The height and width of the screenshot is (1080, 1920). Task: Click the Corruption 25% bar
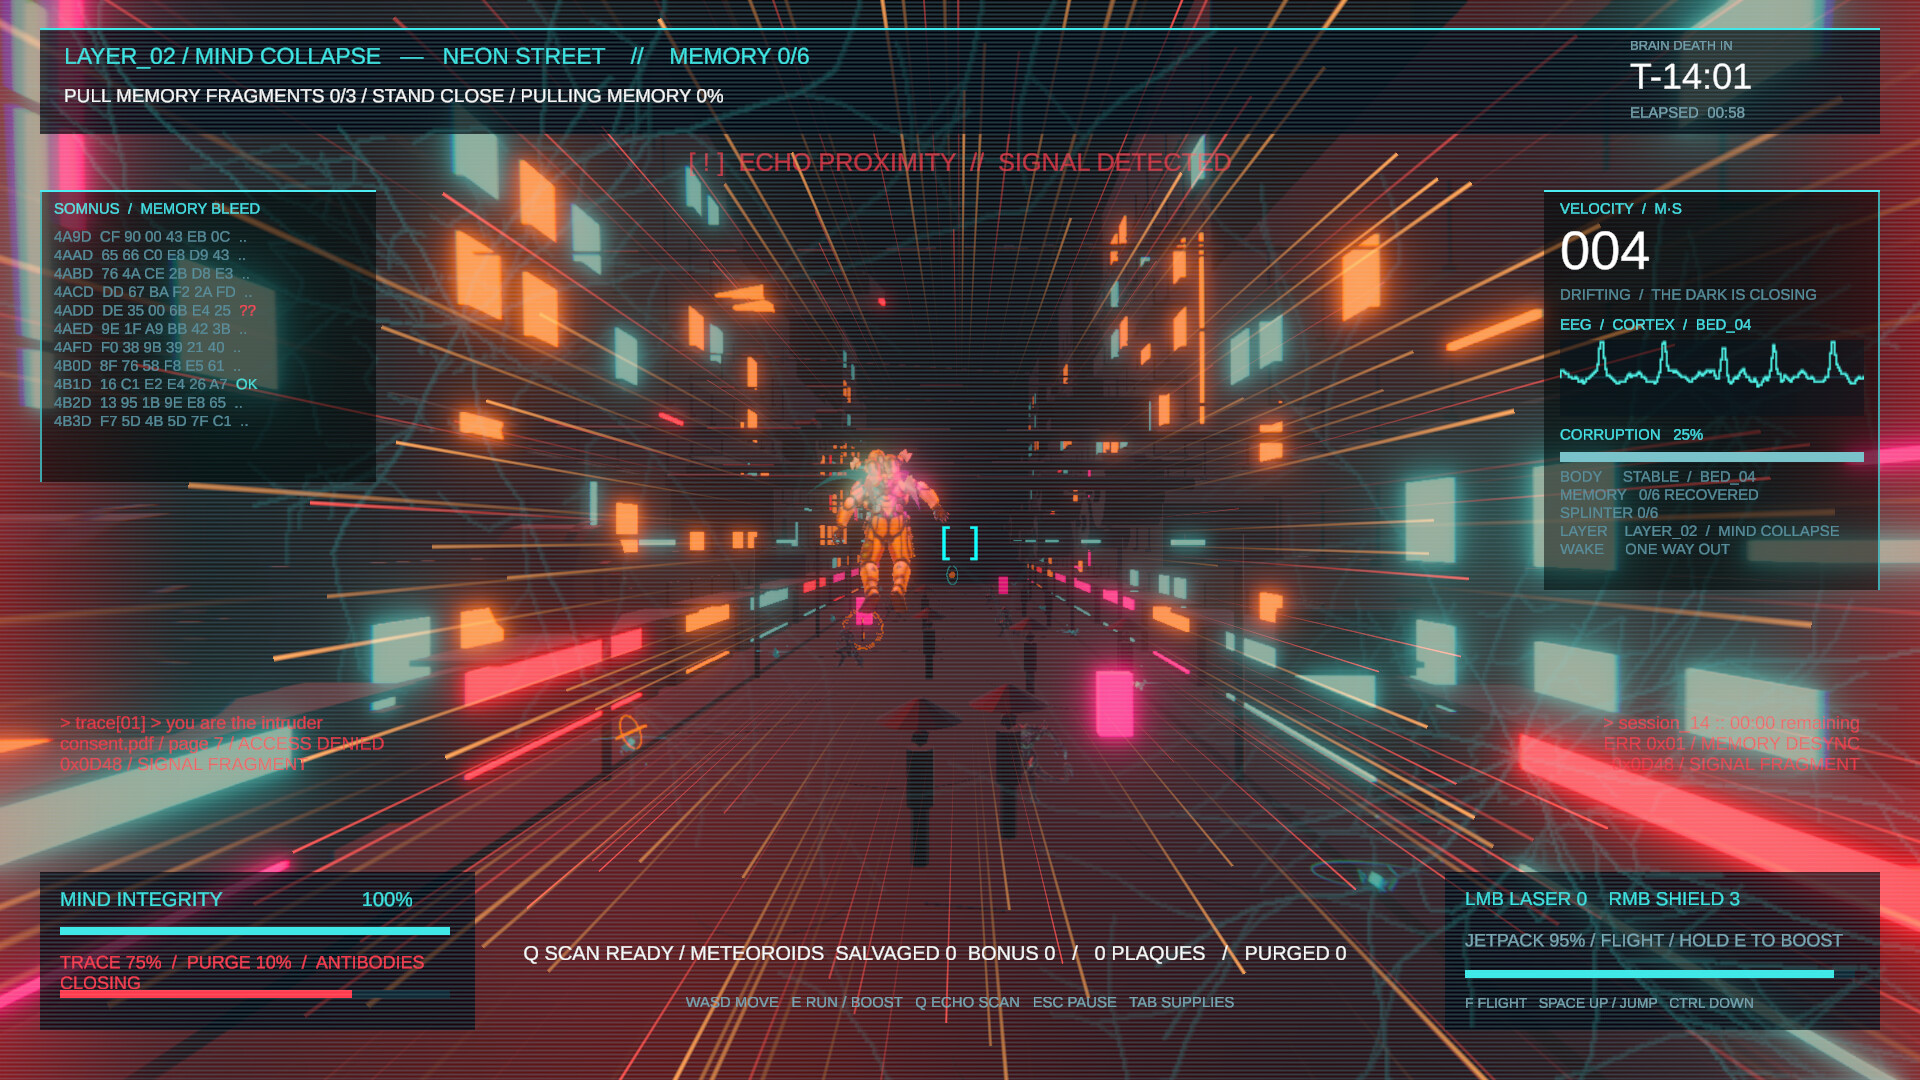pos(1711,457)
